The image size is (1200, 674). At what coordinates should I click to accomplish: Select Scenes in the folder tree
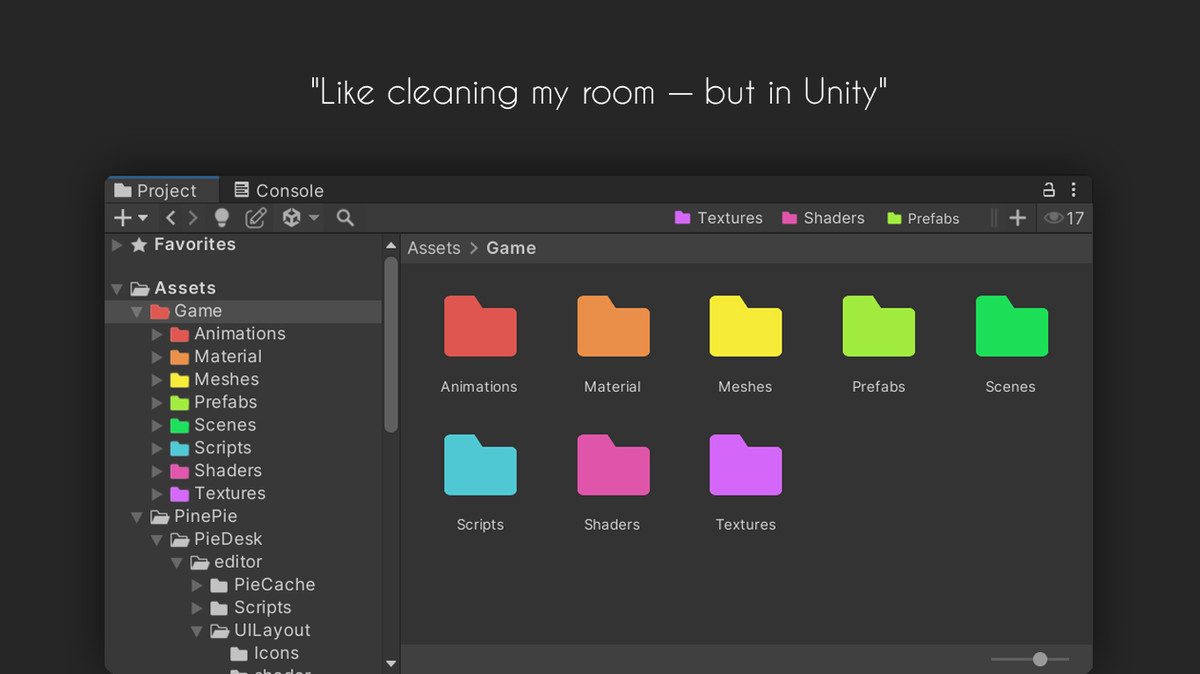243,425
